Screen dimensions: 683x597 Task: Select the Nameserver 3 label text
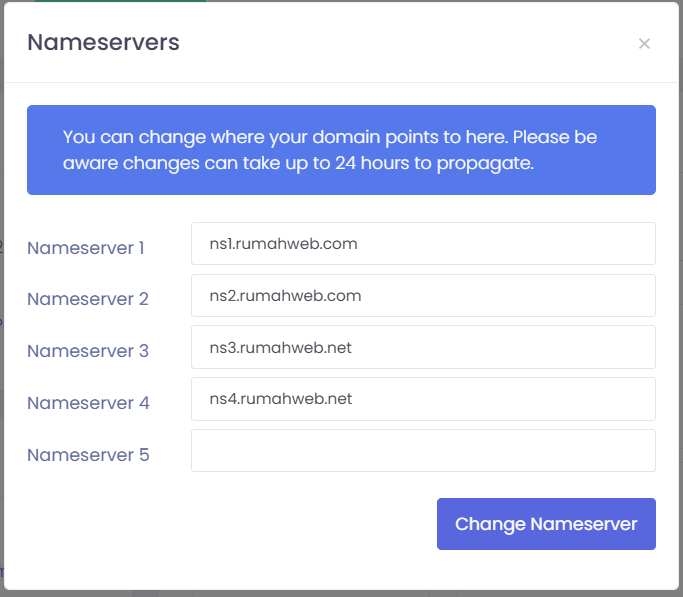pyautogui.click(x=87, y=351)
